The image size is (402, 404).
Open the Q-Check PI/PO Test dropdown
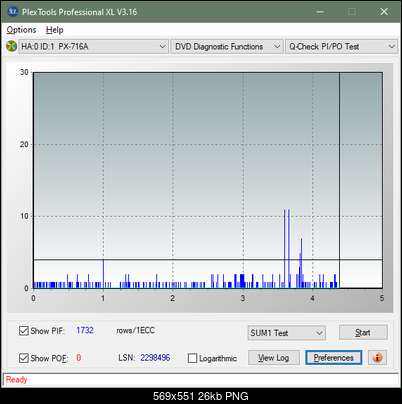click(x=341, y=47)
